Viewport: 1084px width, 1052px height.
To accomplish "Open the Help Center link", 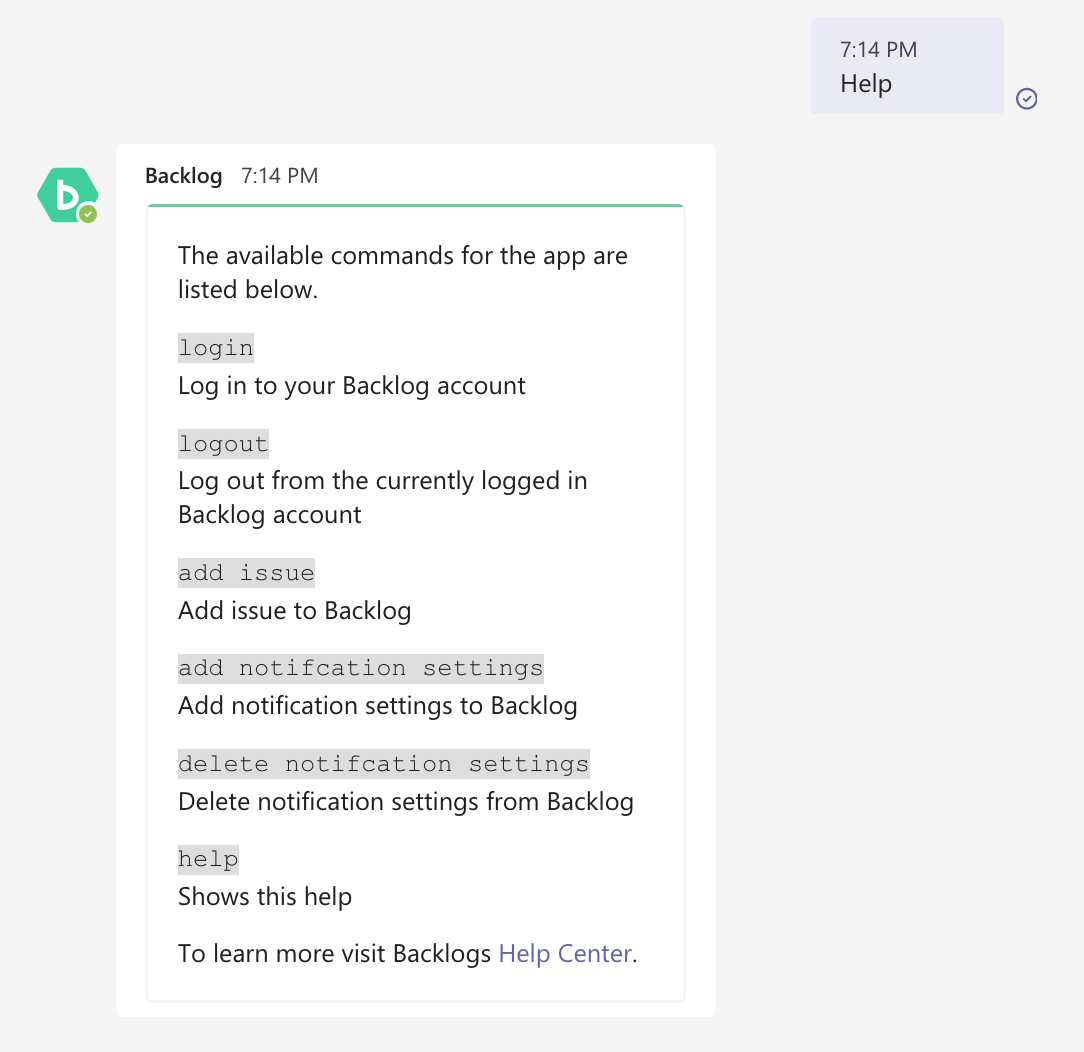I will tap(565, 953).
